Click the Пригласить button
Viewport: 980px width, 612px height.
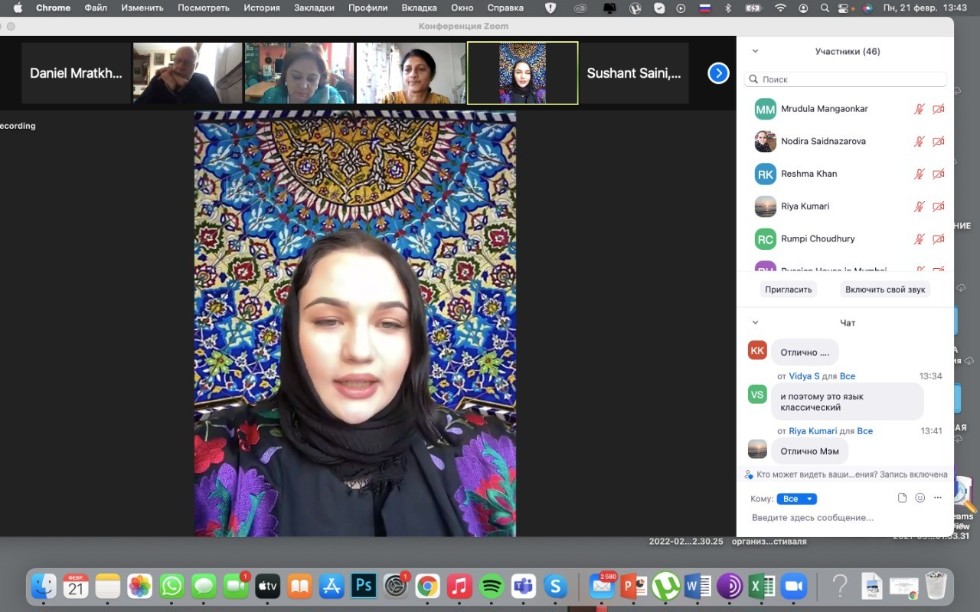coord(788,289)
